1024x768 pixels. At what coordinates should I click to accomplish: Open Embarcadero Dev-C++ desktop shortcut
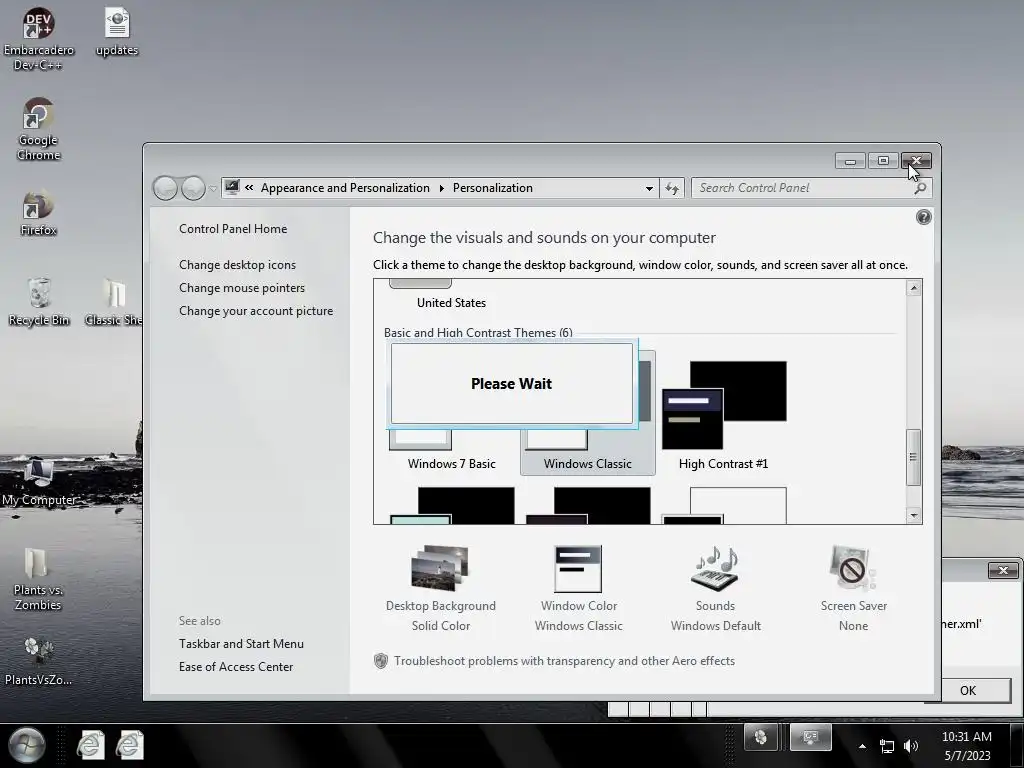pyautogui.click(x=39, y=38)
